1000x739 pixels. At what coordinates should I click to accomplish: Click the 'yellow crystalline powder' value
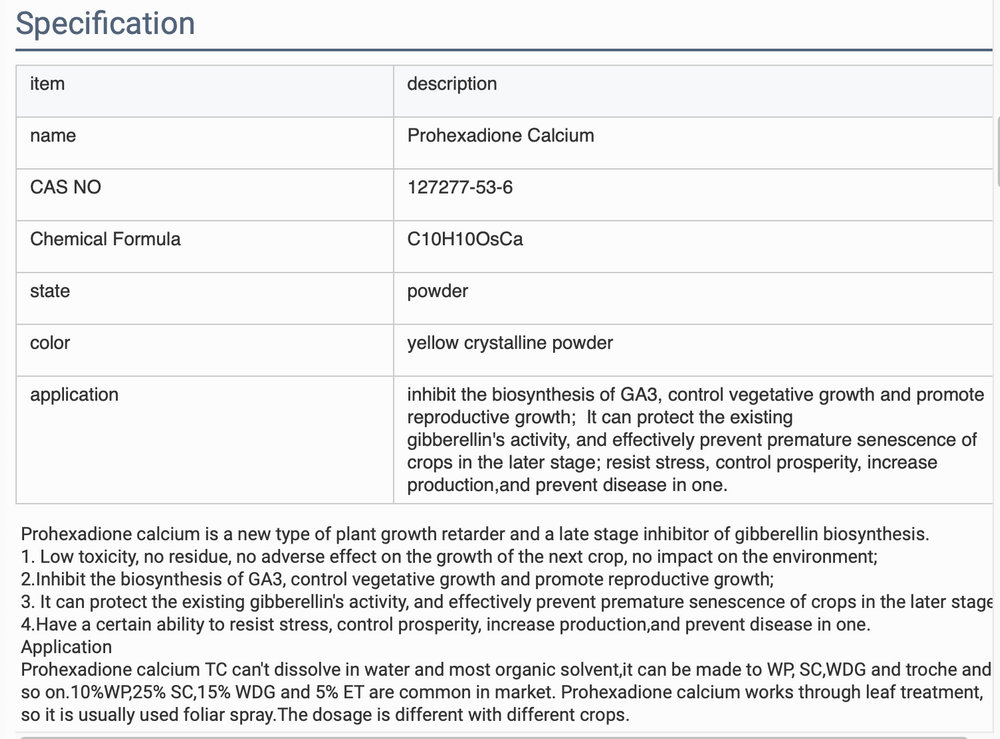tap(510, 343)
